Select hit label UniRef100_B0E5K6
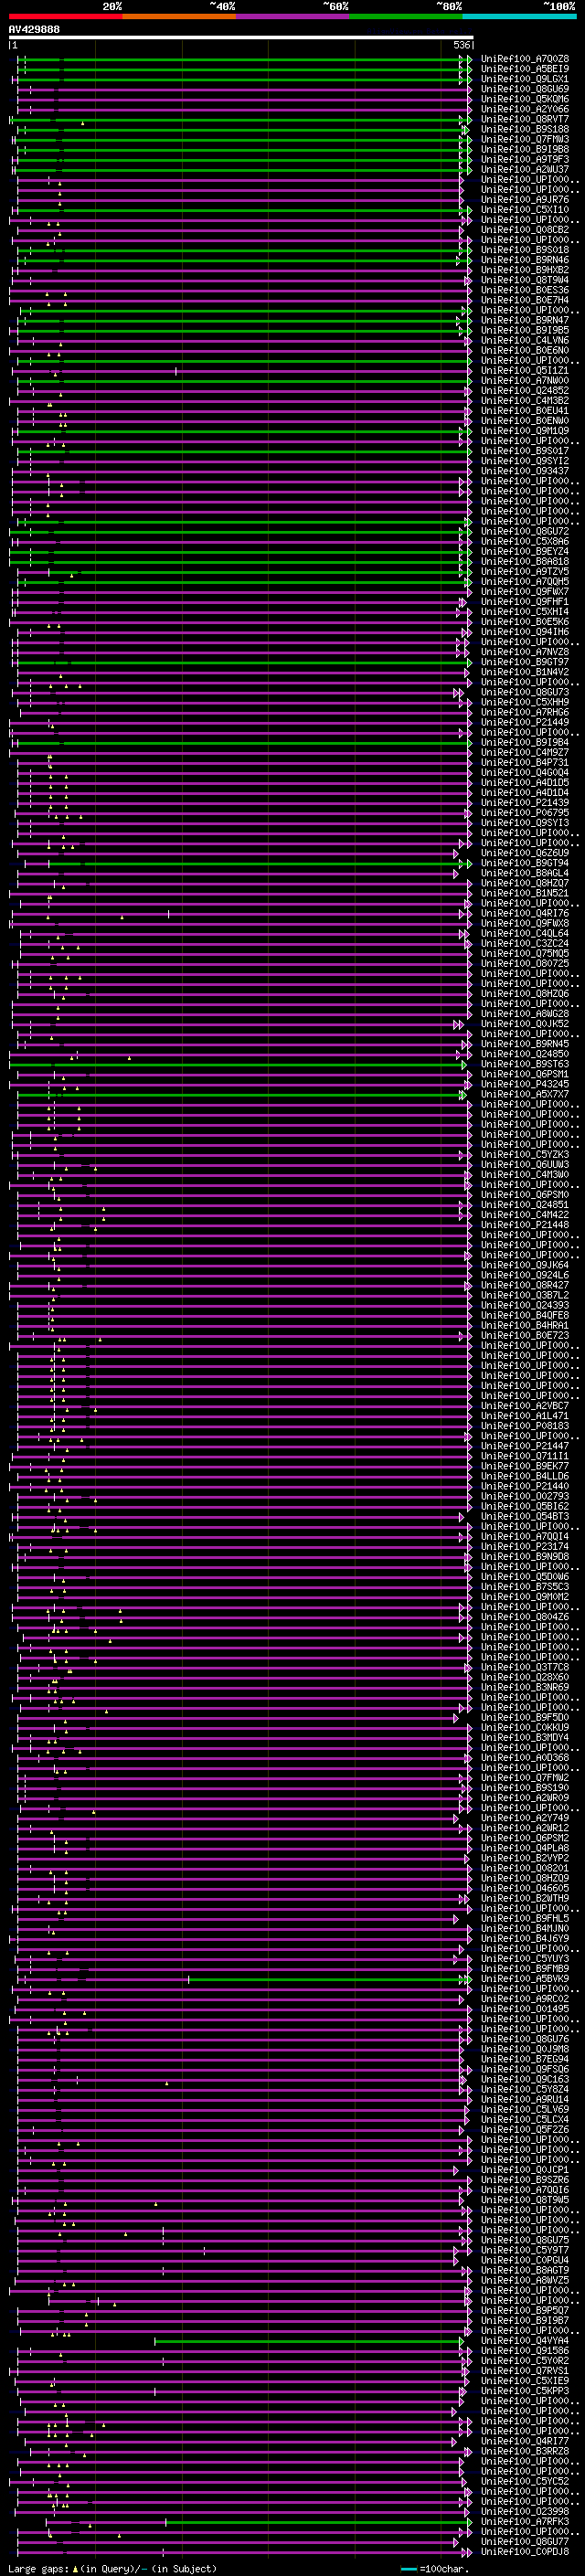 [525, 622]
